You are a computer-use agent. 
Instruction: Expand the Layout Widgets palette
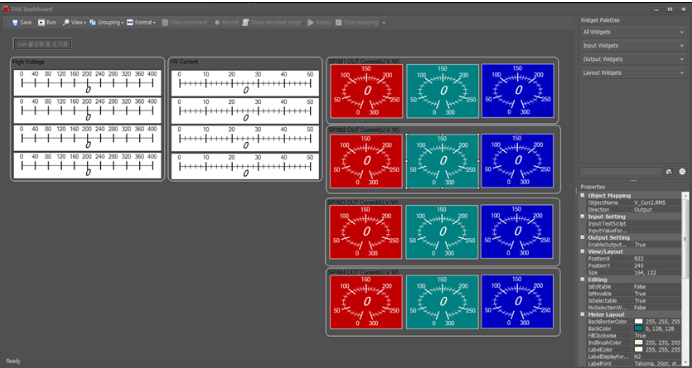coord(633,73)
